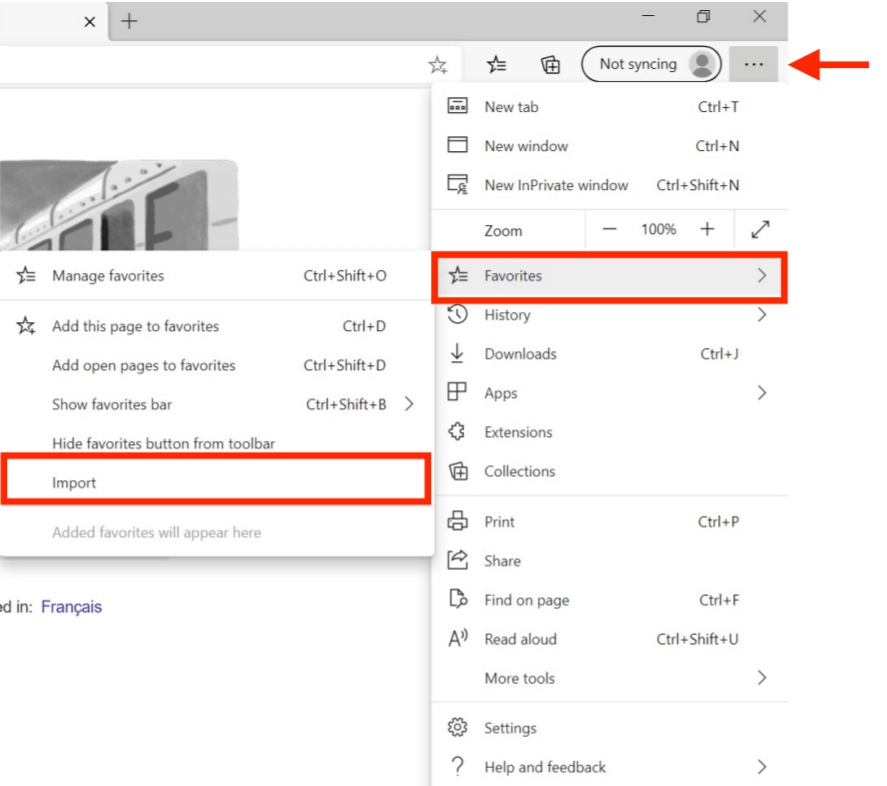Click the New window menu icon
The width and height of the screenshot is (887, 786).
point(457,145)
